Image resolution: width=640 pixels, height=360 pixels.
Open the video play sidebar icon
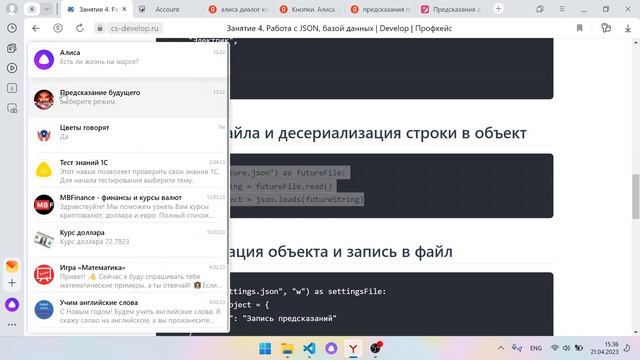click(x=12, y=68)
